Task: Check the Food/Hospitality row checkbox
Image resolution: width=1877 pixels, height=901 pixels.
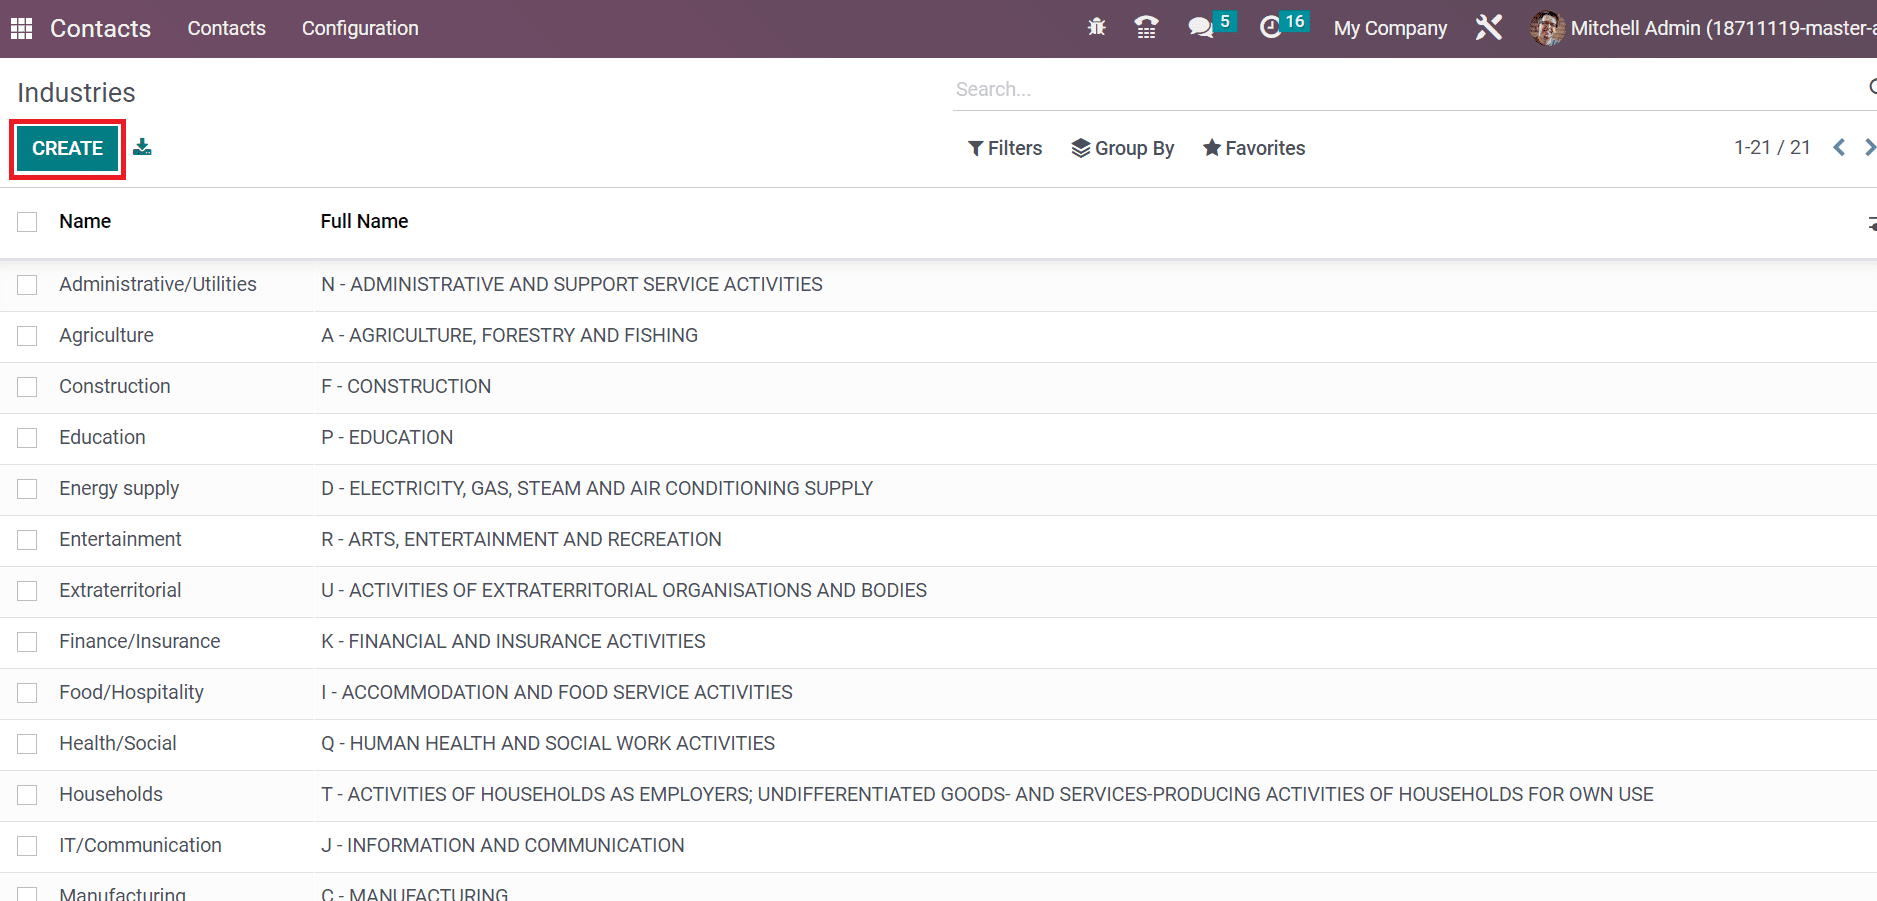Action: pos(27,693)
